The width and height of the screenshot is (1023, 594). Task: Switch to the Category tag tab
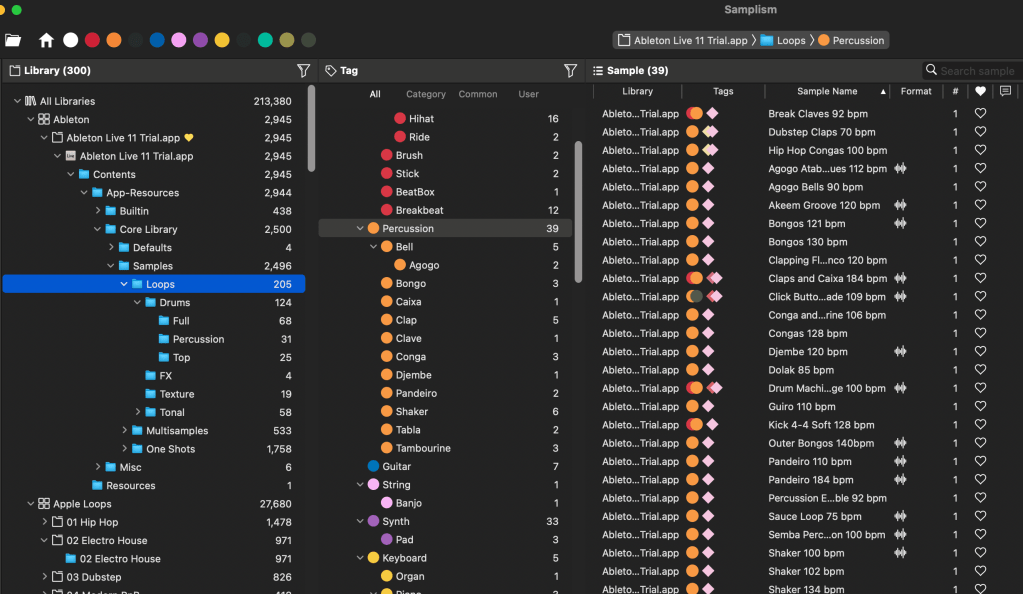pos(426,94)
